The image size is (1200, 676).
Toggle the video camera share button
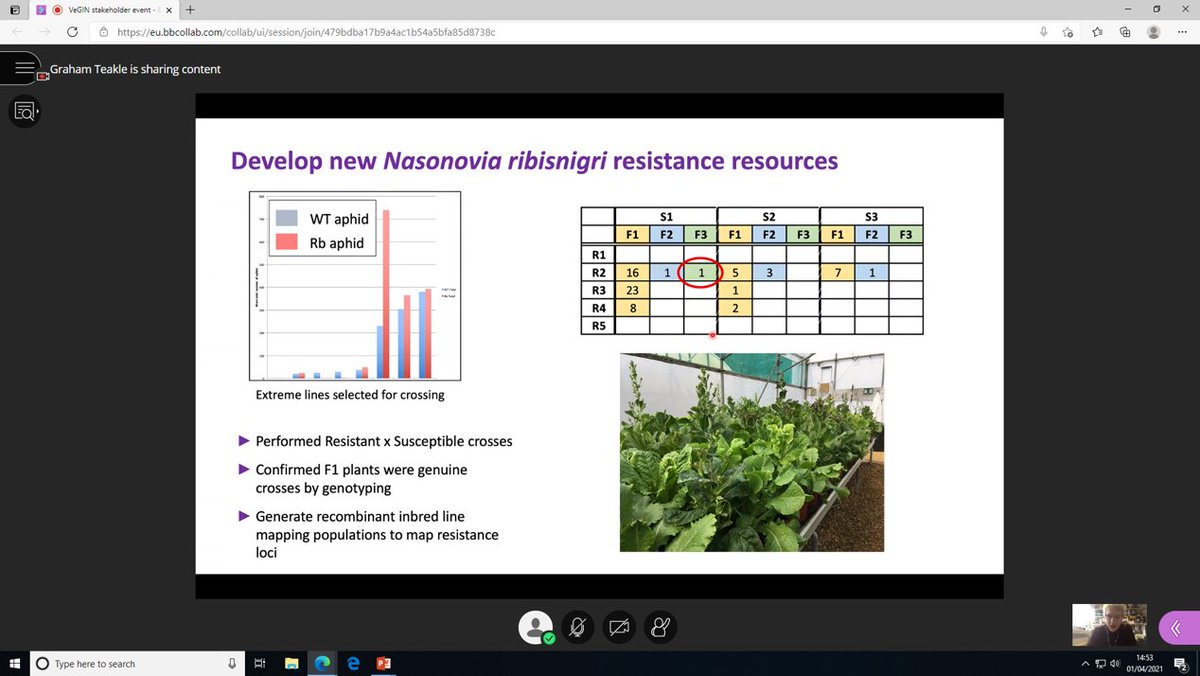[x=619, y=627]
